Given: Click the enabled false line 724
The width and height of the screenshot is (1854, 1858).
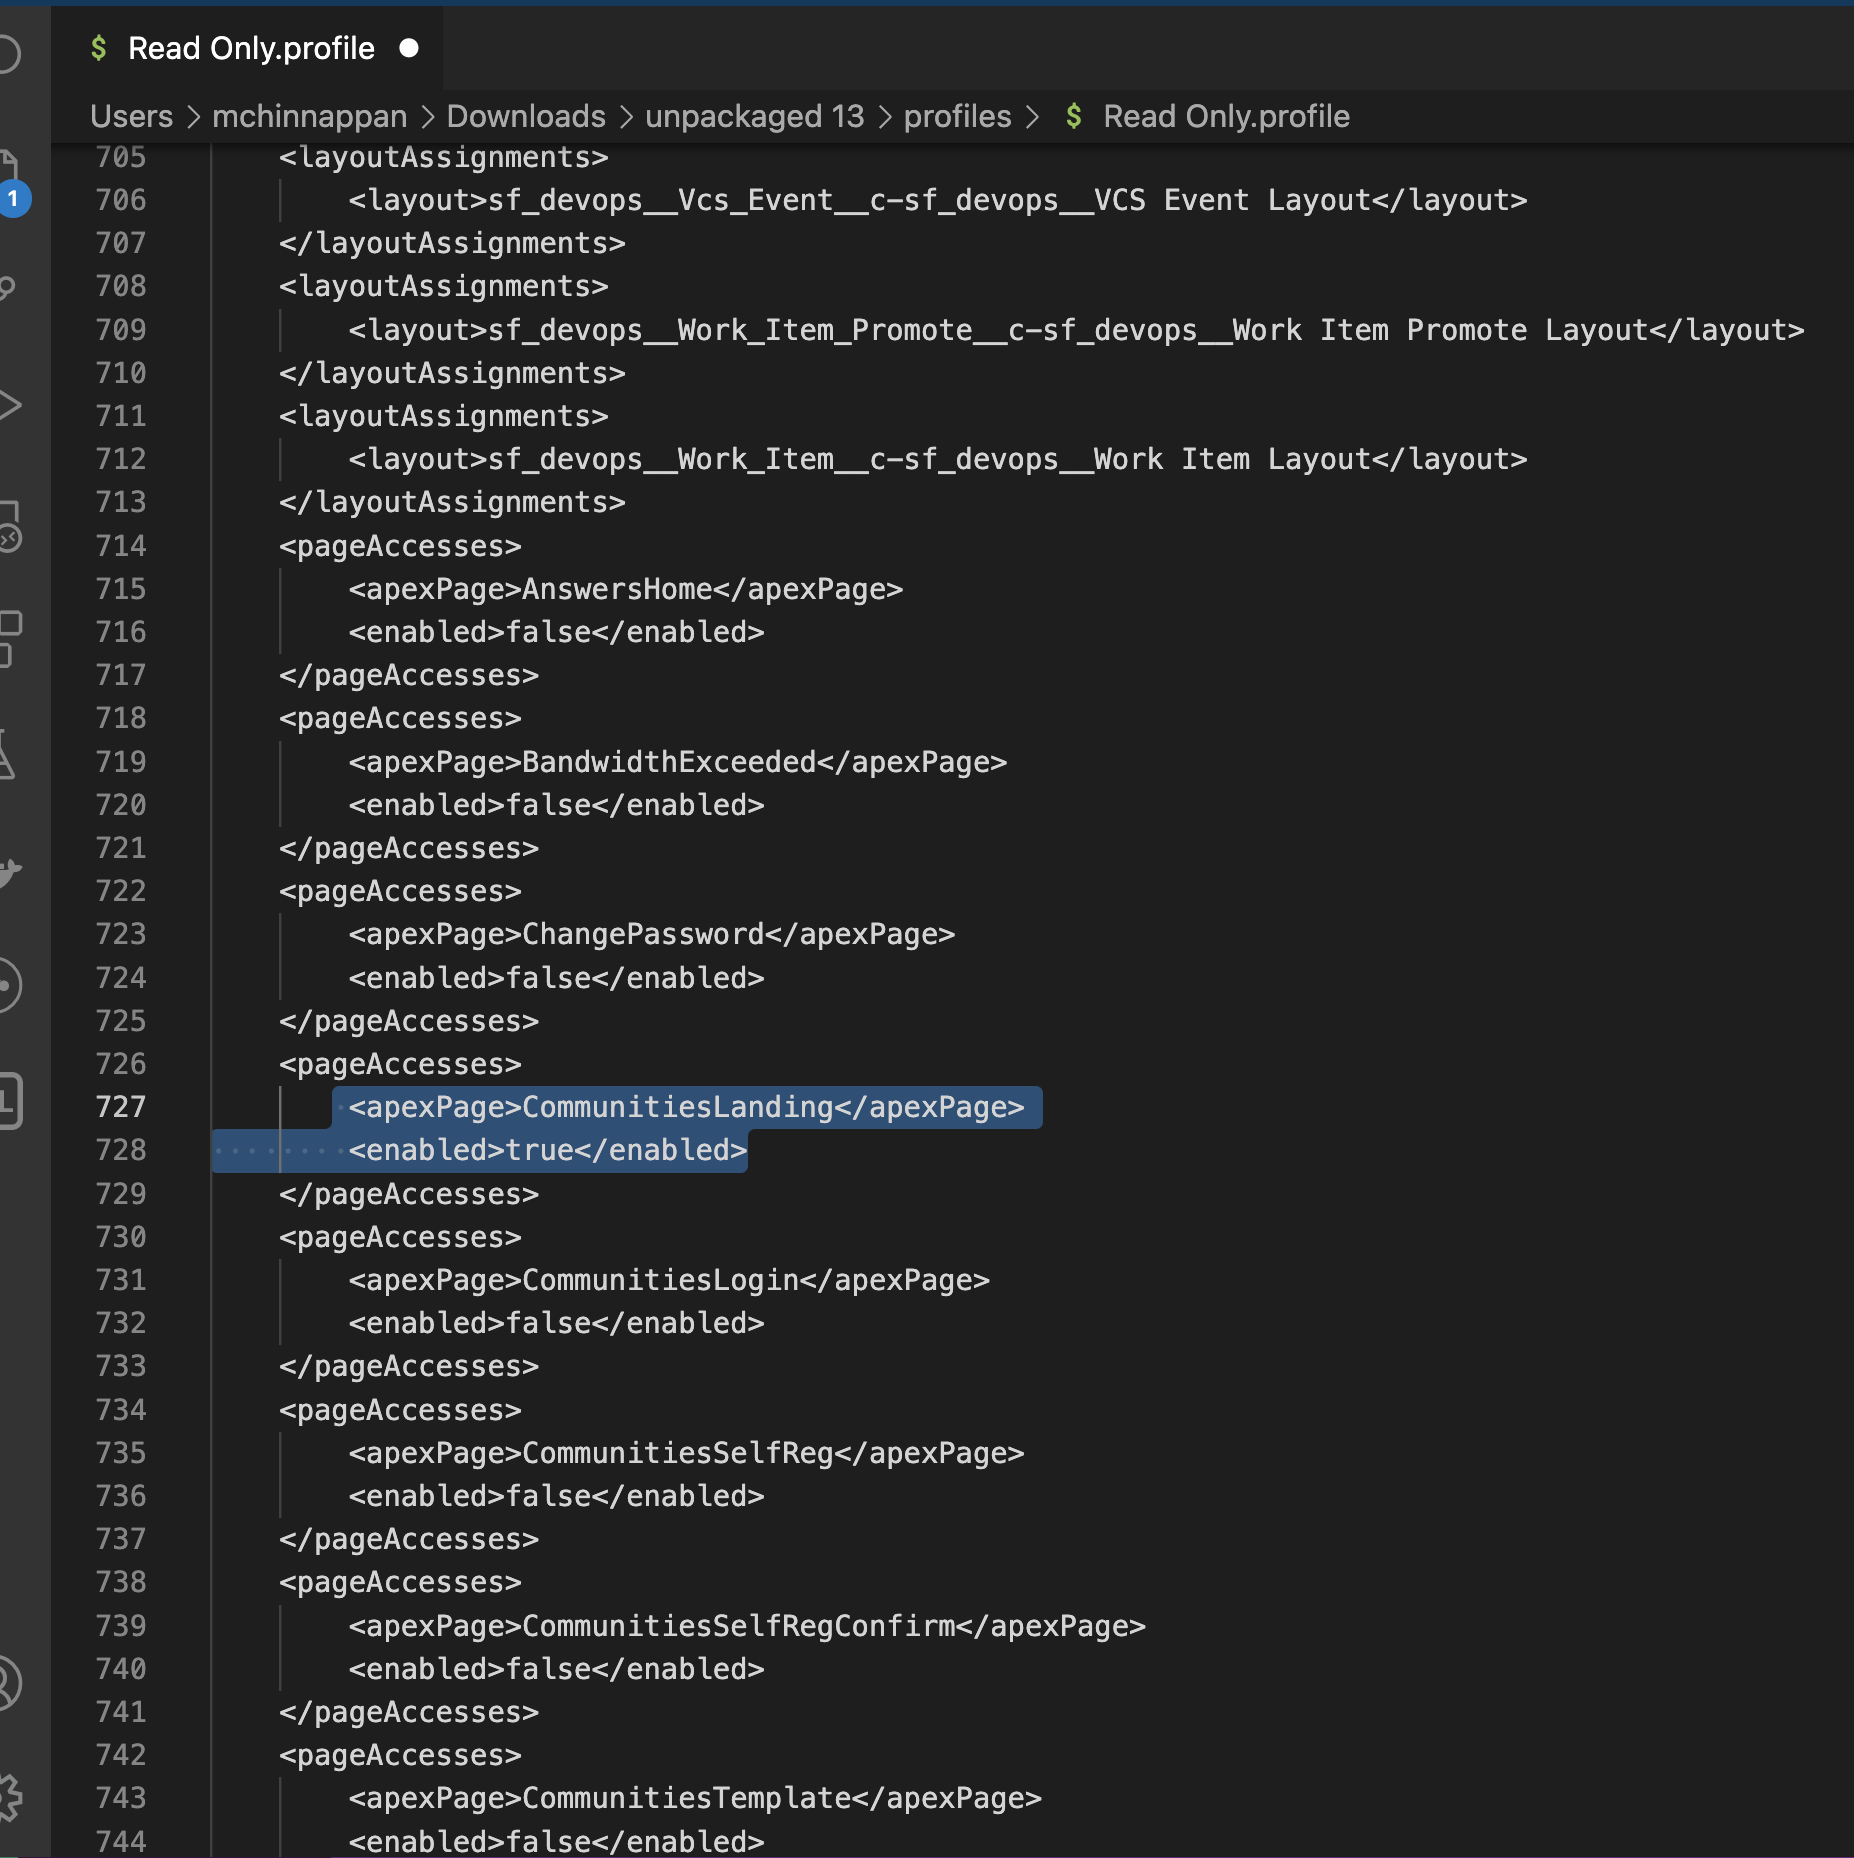Looking at the screenshot, I should tap(556, 978).
